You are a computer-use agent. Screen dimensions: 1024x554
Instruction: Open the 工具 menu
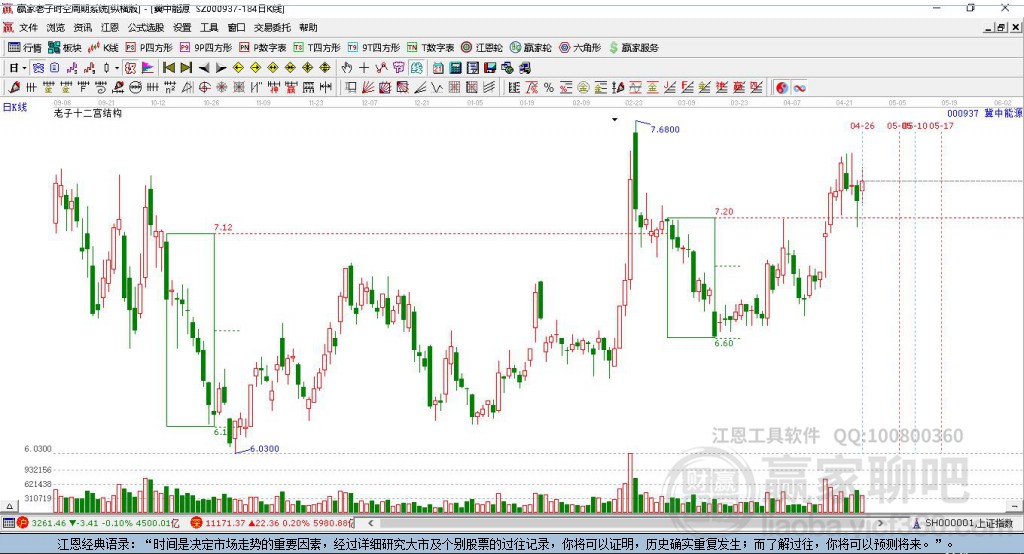tap(209, 27)
